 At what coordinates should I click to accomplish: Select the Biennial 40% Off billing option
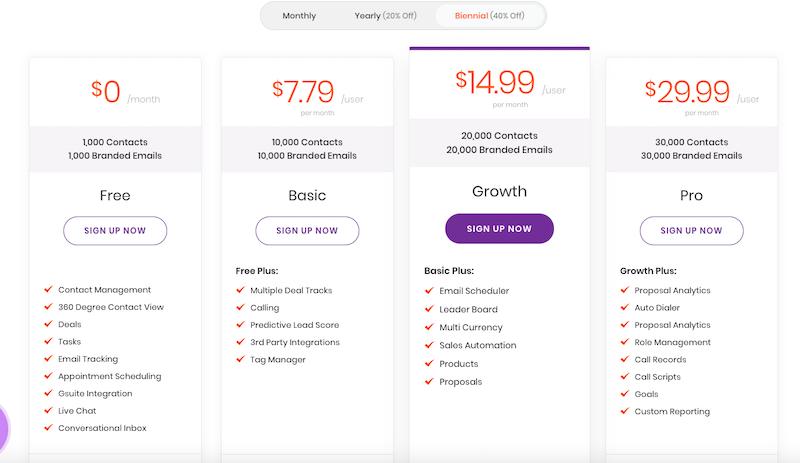[x=489, y=16]
